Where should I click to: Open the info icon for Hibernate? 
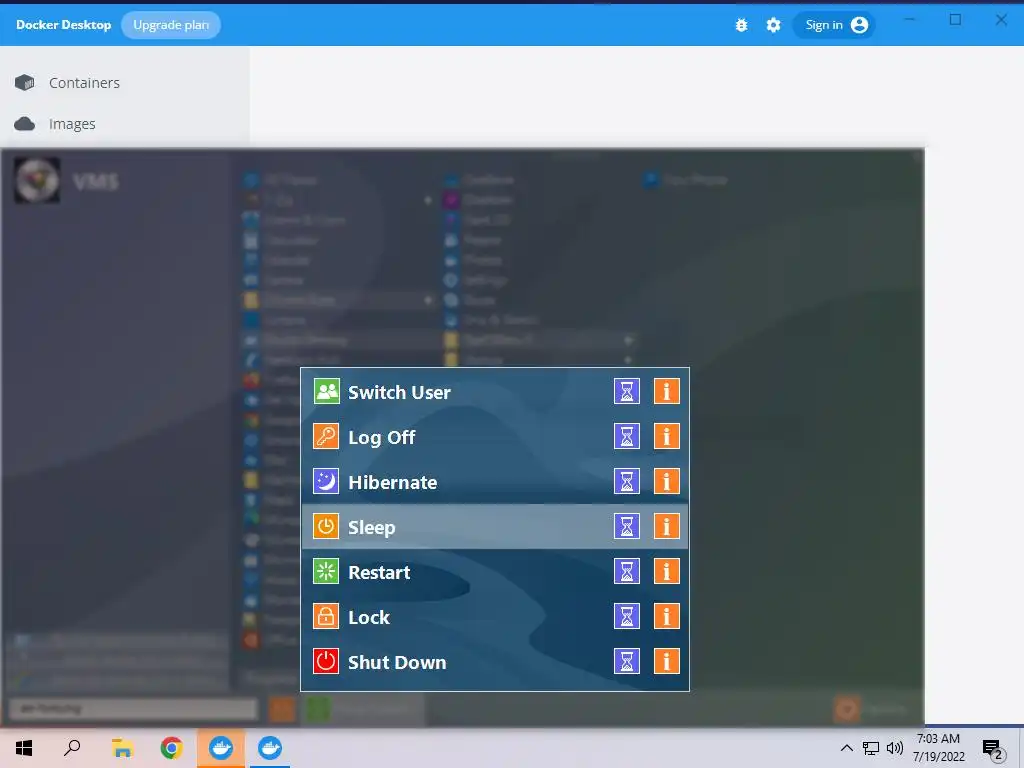(667, 481)
